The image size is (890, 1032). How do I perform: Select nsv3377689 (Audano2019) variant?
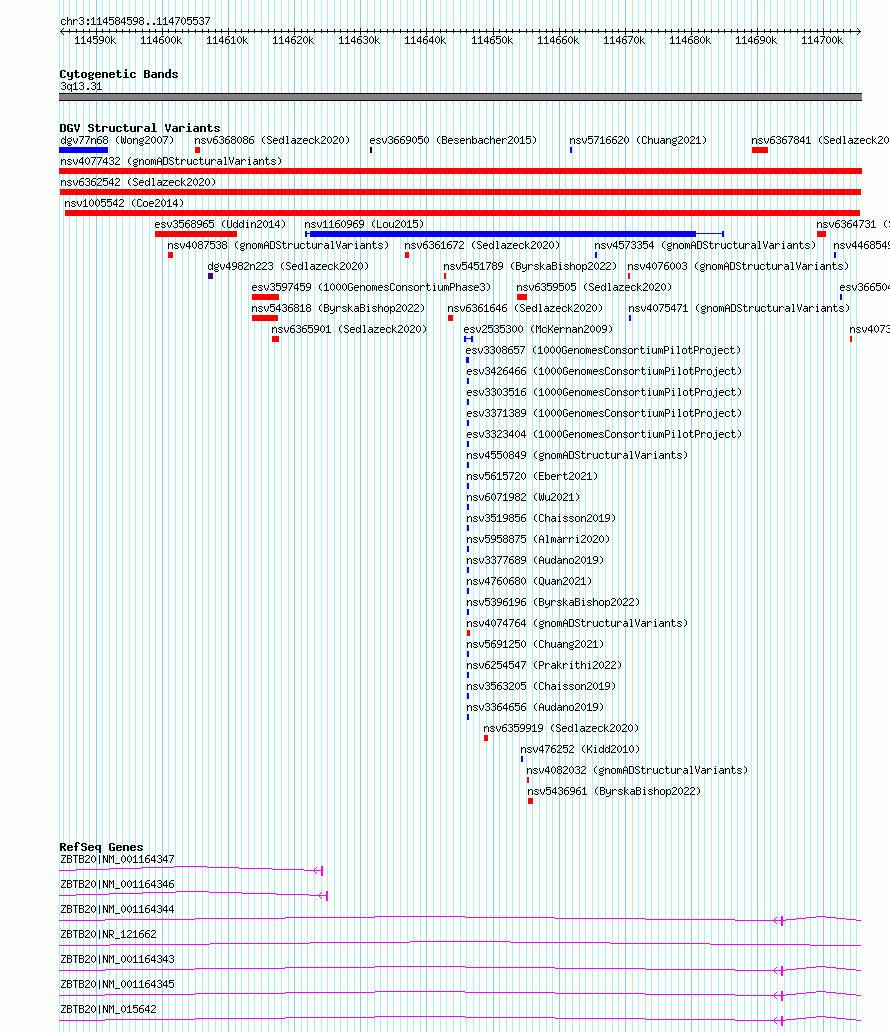coord(535,561)
